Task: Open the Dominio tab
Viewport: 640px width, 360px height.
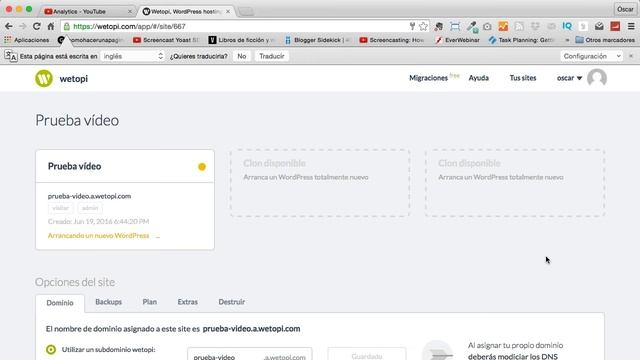Action: [x=60, y=303]
